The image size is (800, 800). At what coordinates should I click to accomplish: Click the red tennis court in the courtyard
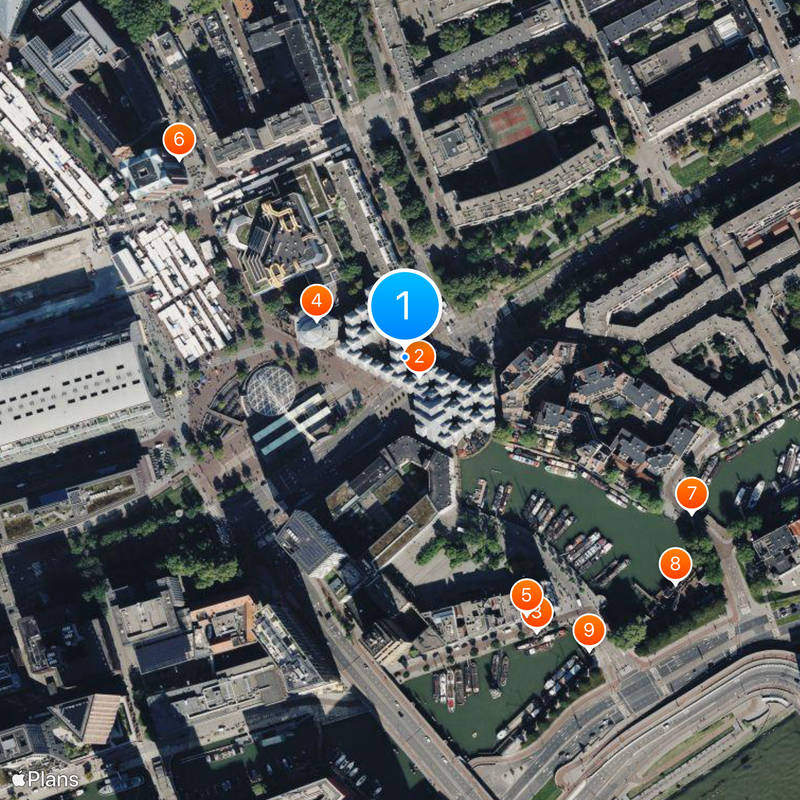click(x=510, y=124)
